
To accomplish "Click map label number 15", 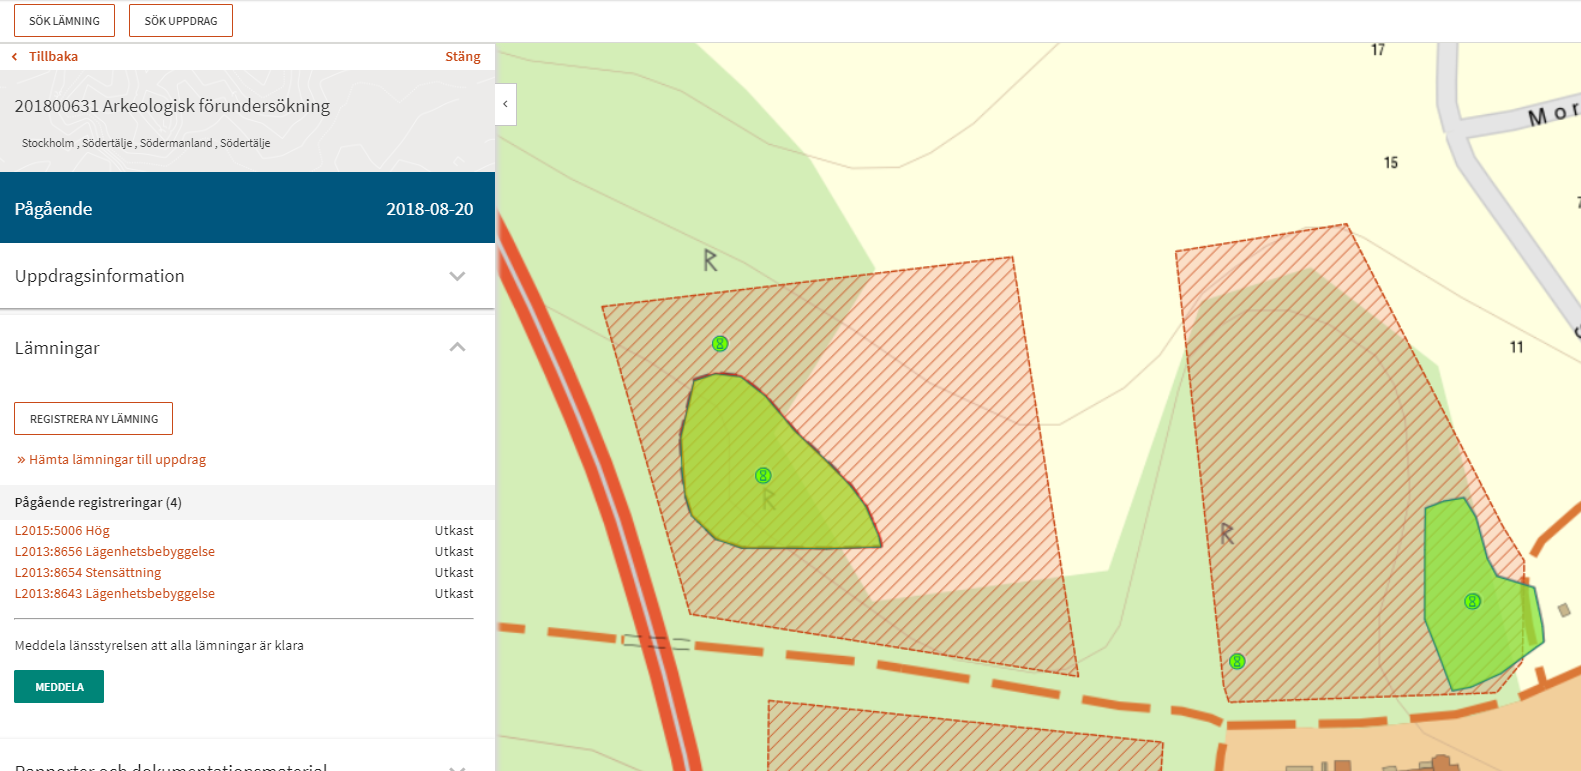I will click(x=1391, y=162).
